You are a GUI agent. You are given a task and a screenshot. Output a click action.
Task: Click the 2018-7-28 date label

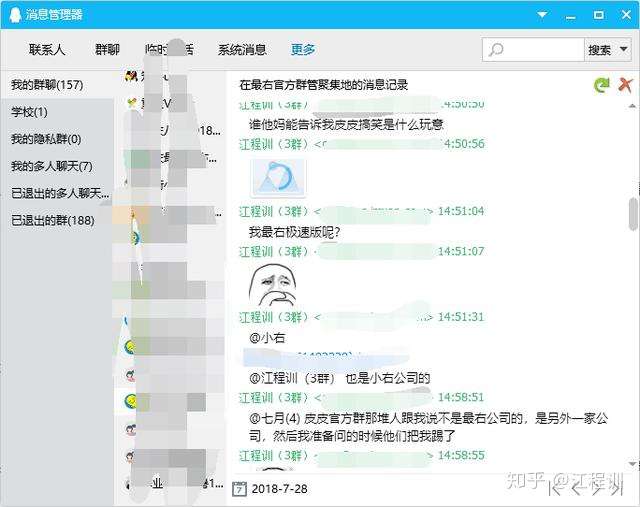tap(280, 489)
